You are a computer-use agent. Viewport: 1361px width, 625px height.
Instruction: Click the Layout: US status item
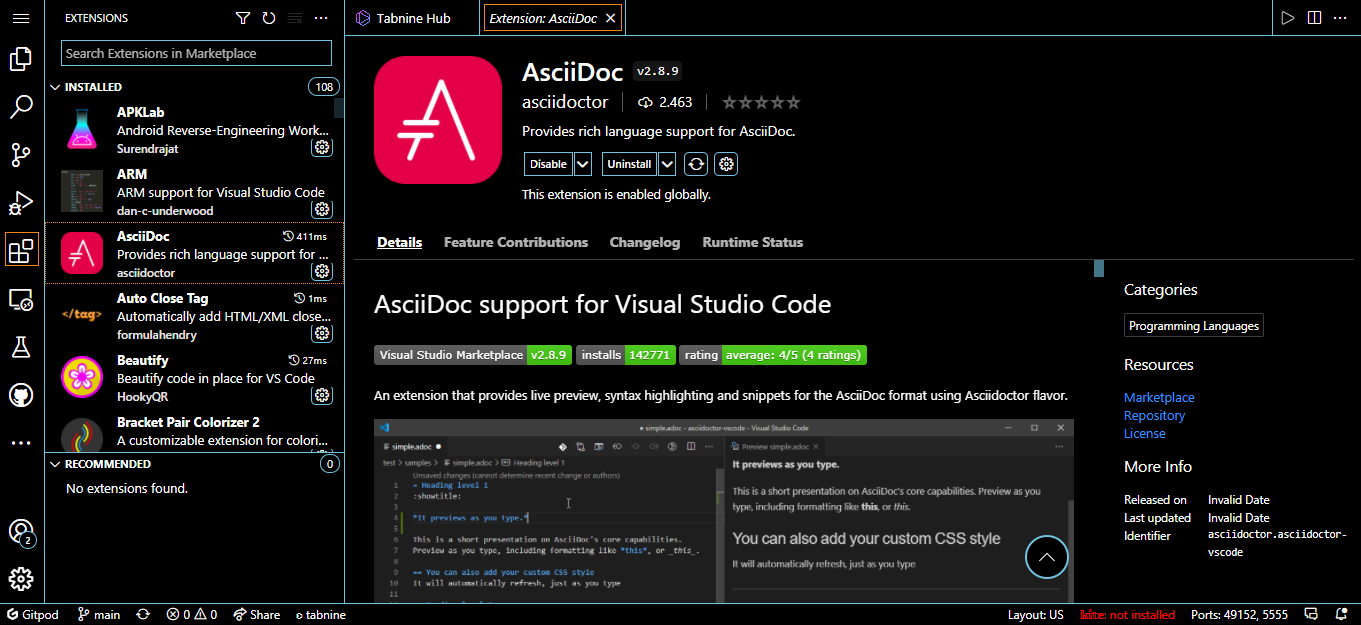pos(1036,615)
